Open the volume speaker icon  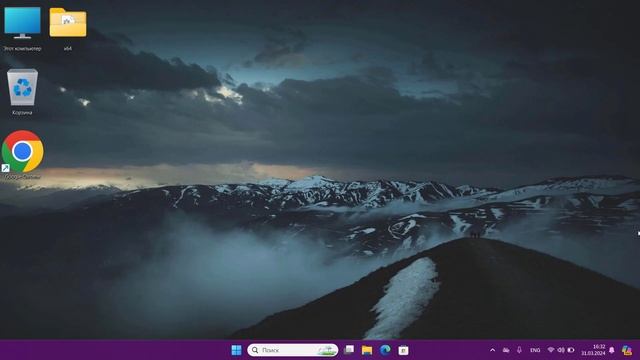tap(561, 350)
